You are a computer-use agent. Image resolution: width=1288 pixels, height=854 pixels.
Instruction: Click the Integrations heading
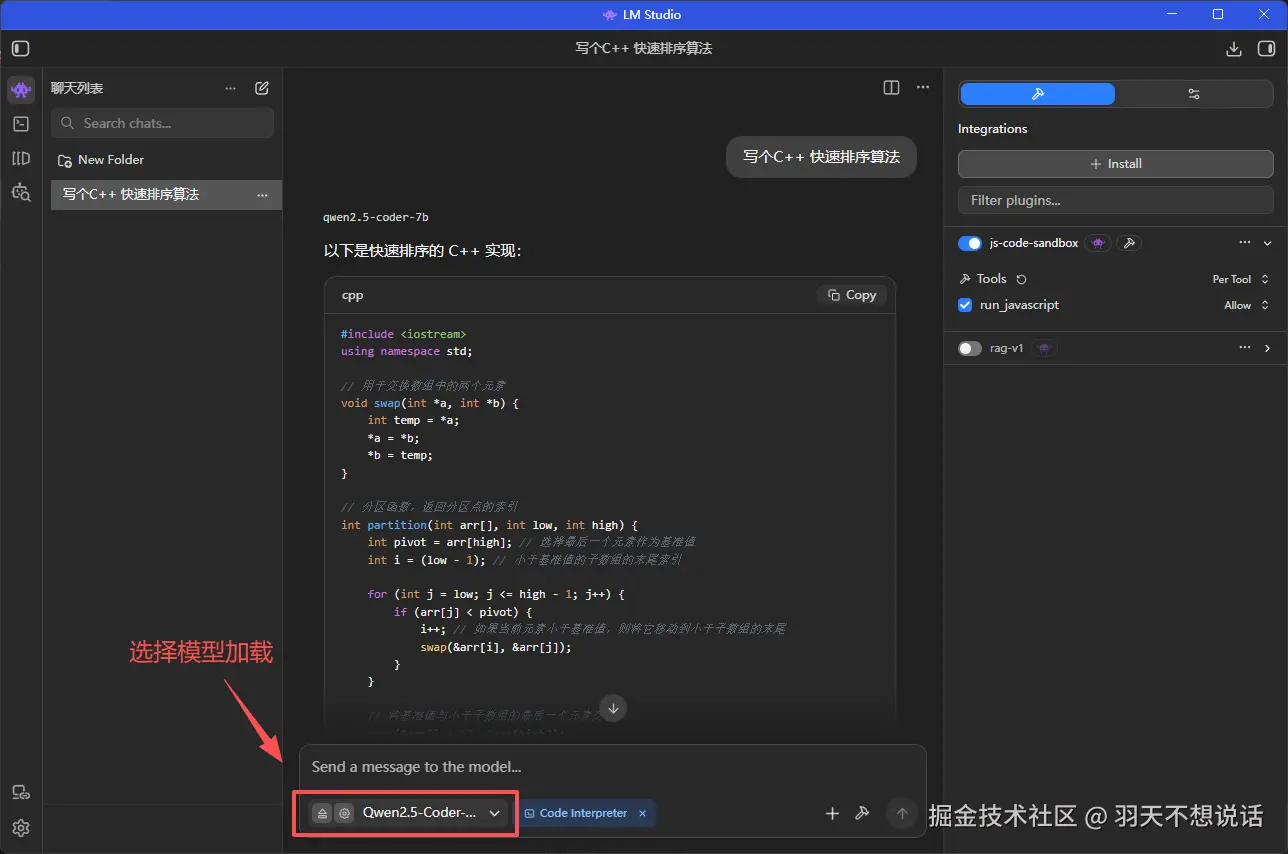tap(992, 129)
